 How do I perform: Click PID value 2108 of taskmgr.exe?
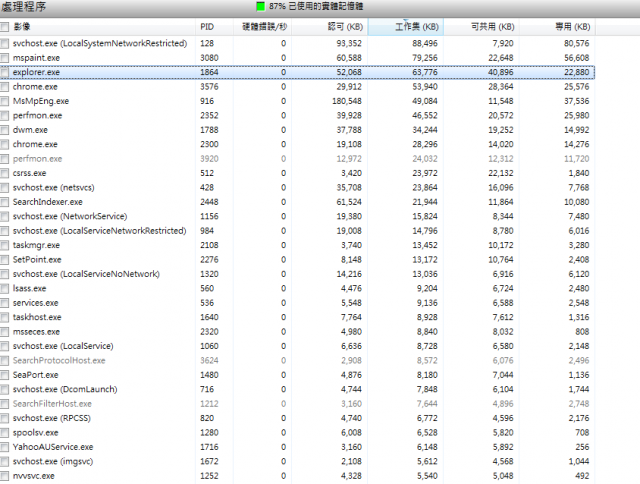[209, 245]
